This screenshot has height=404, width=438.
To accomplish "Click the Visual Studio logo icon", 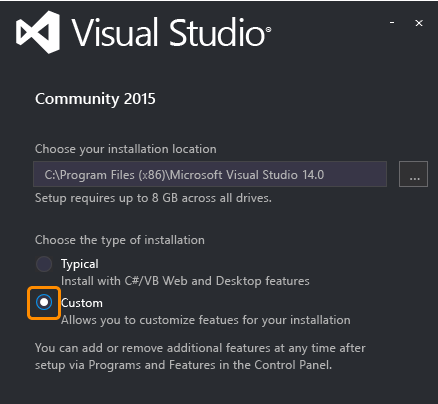I will click(38, 32).
